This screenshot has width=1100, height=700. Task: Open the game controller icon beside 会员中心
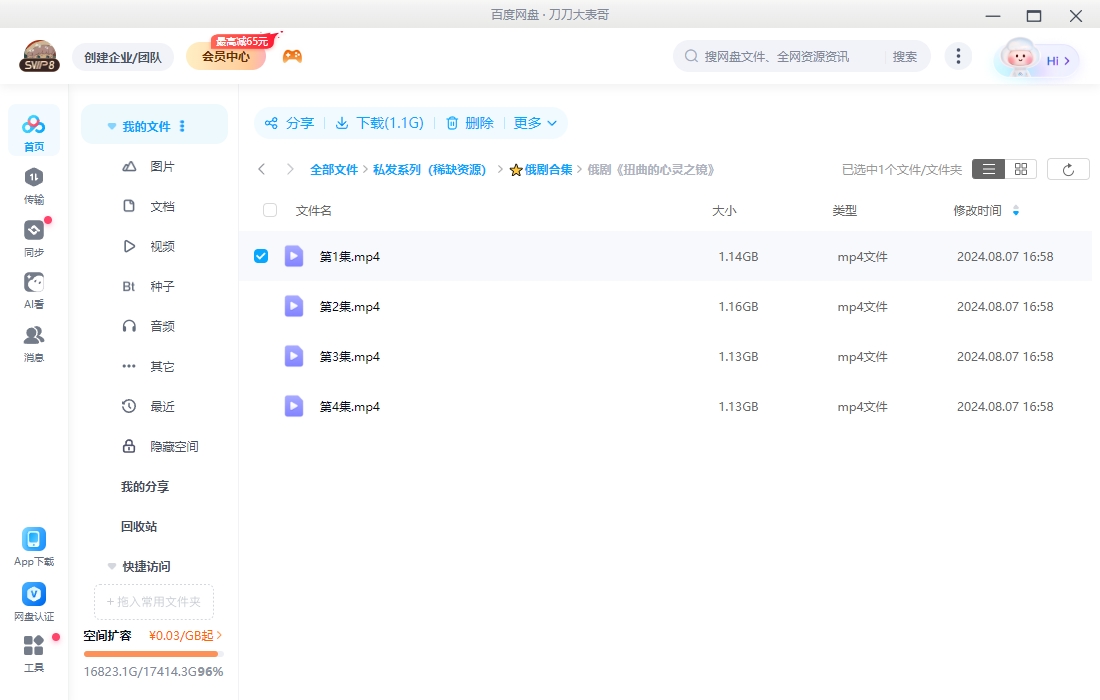(291, 55)
